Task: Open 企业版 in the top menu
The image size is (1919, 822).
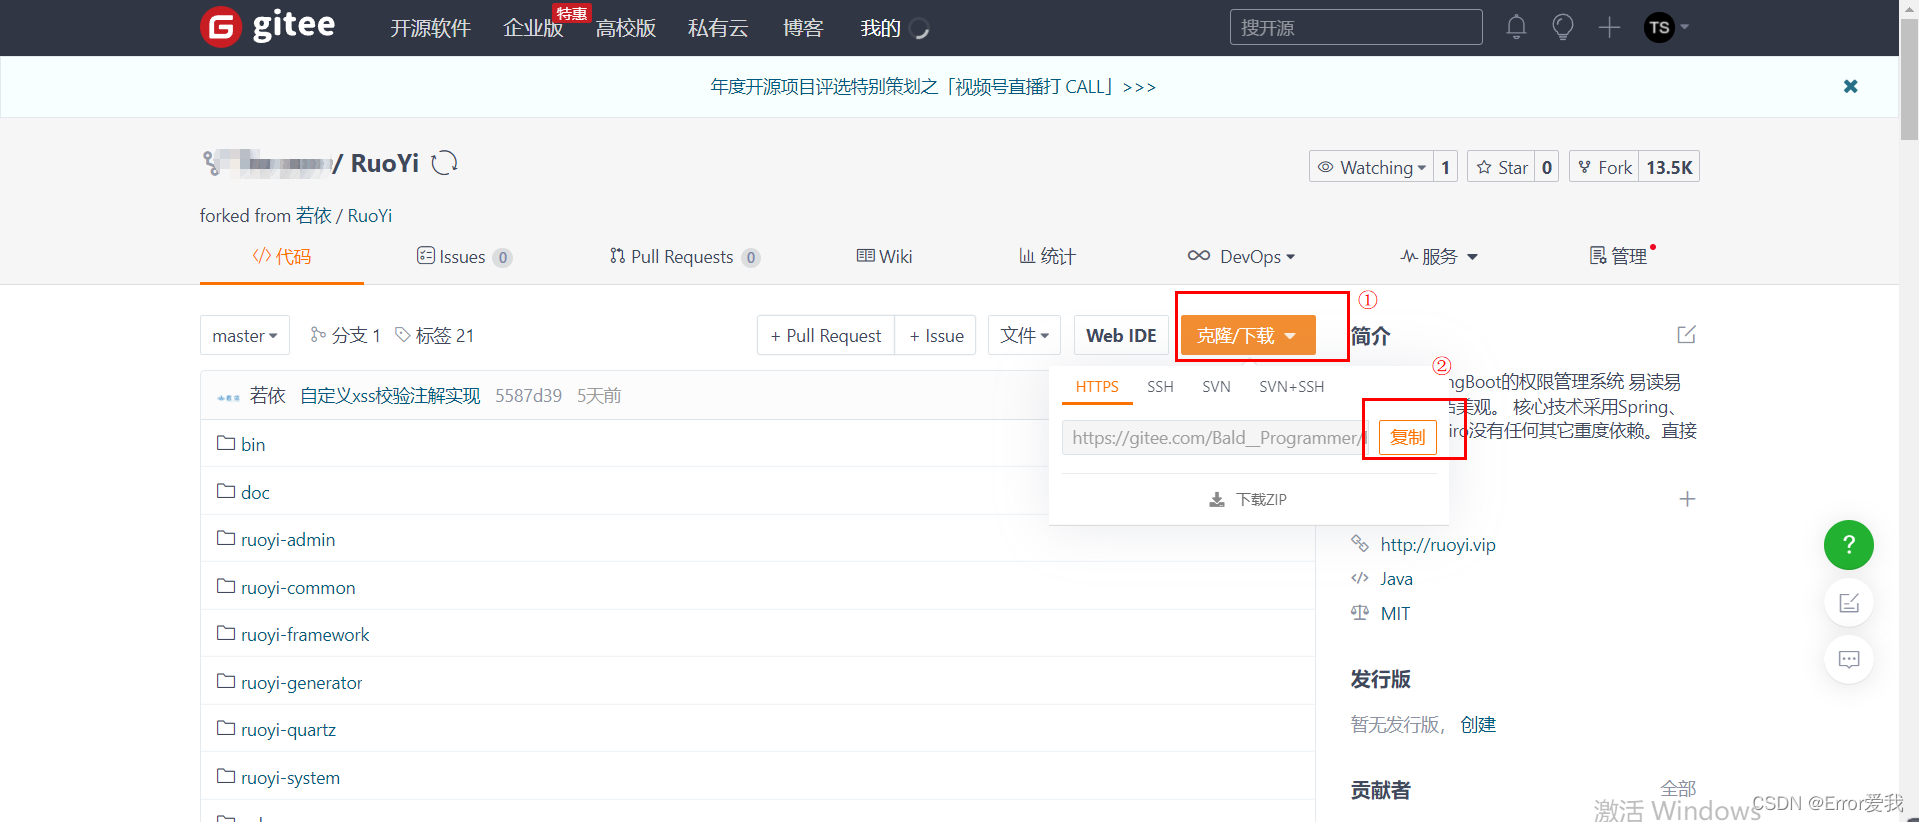Action: [x=533, y=28]
